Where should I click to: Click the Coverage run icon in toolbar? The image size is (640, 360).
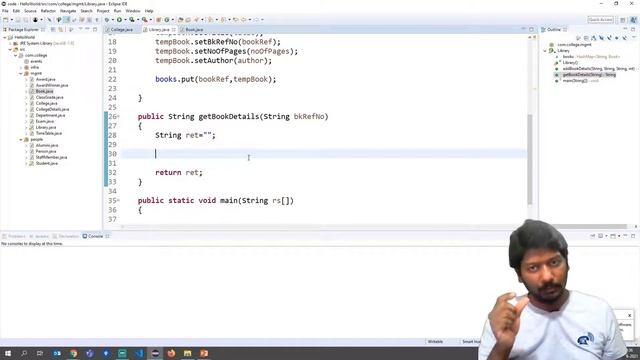coord(131,20)
